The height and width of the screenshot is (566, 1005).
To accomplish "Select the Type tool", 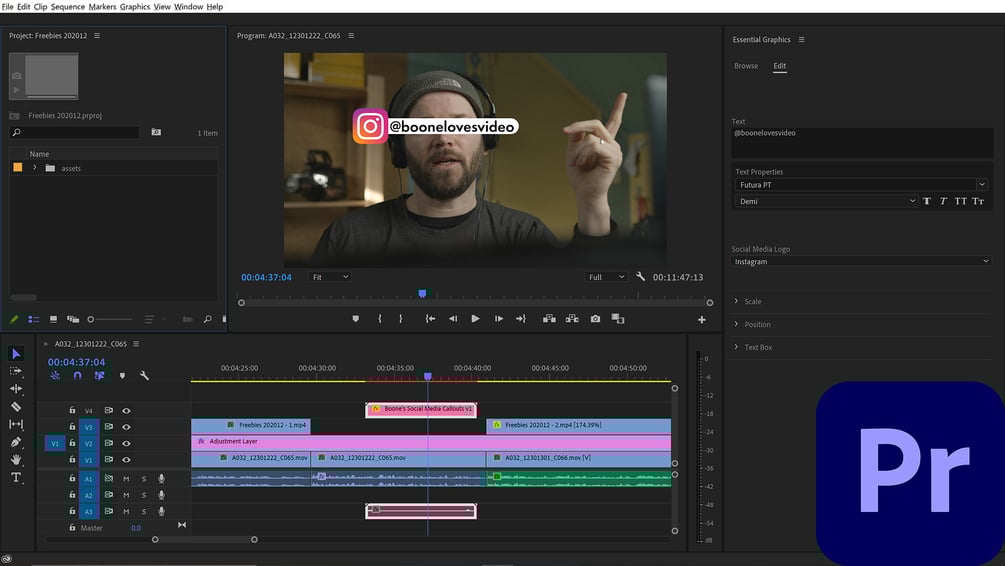I will [16, 478].
